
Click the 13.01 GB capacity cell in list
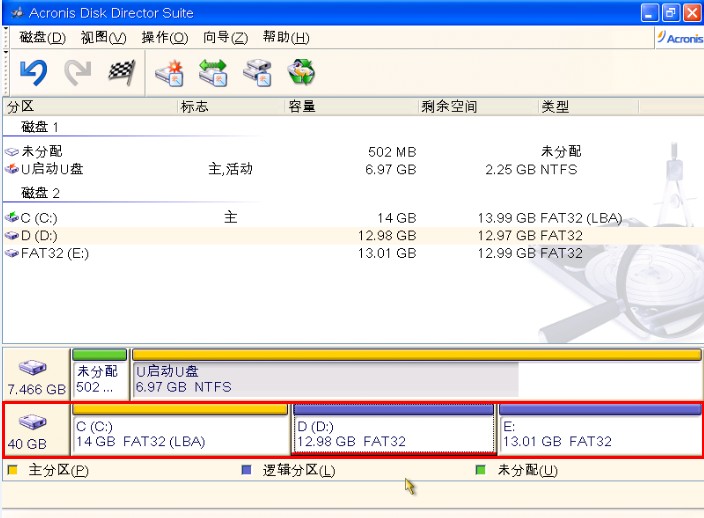click(x=387, y=253)
